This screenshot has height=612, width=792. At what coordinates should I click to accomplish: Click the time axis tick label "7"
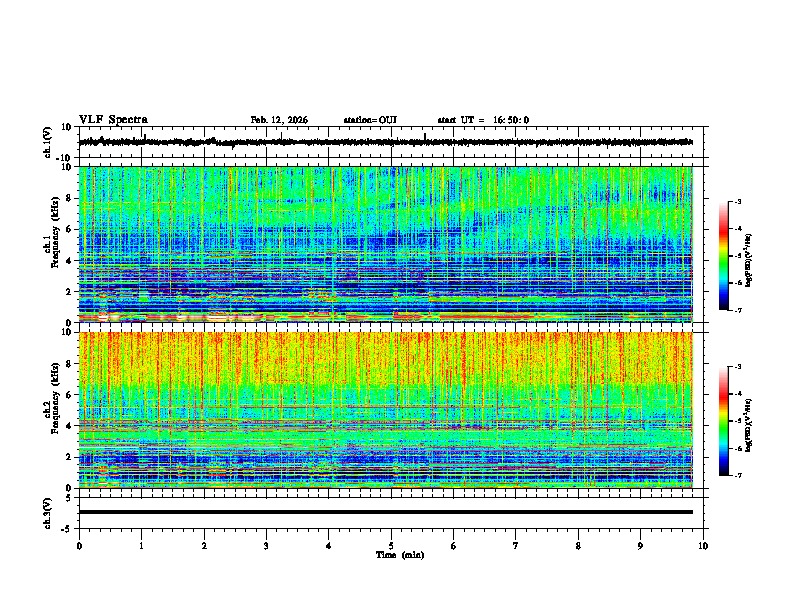(516, 546)
